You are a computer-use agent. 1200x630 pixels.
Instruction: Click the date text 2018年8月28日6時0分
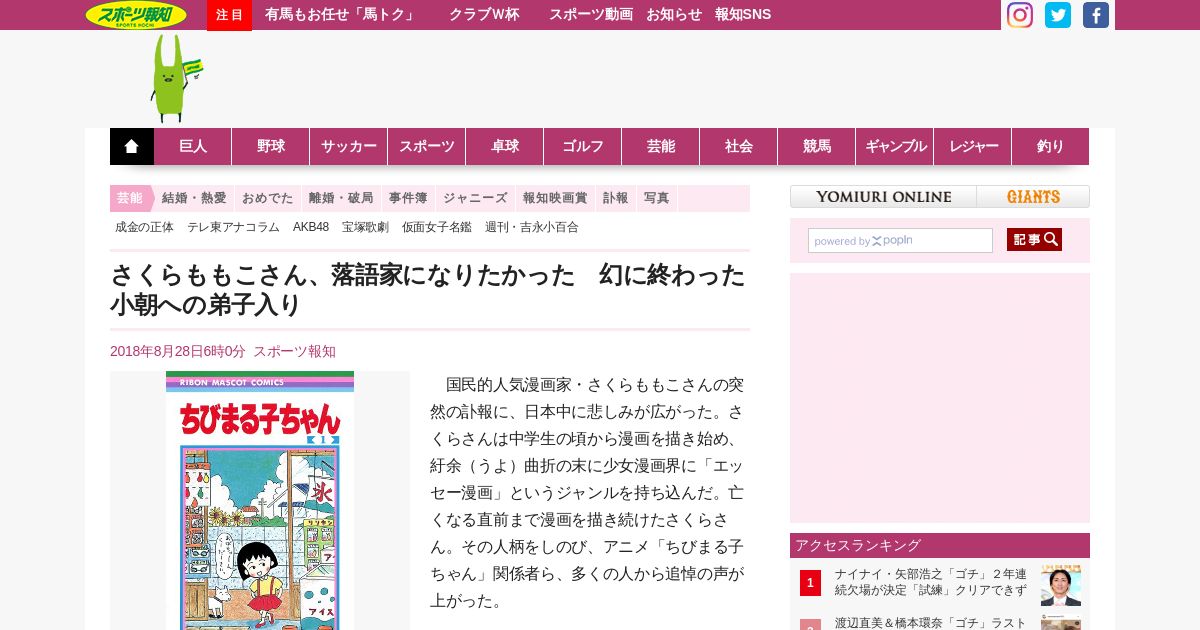pos(177,351)
